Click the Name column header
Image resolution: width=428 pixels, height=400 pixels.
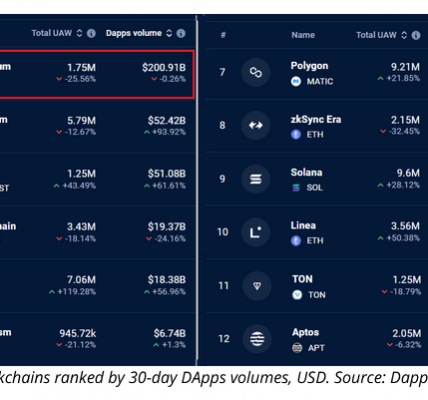[303, 35]
